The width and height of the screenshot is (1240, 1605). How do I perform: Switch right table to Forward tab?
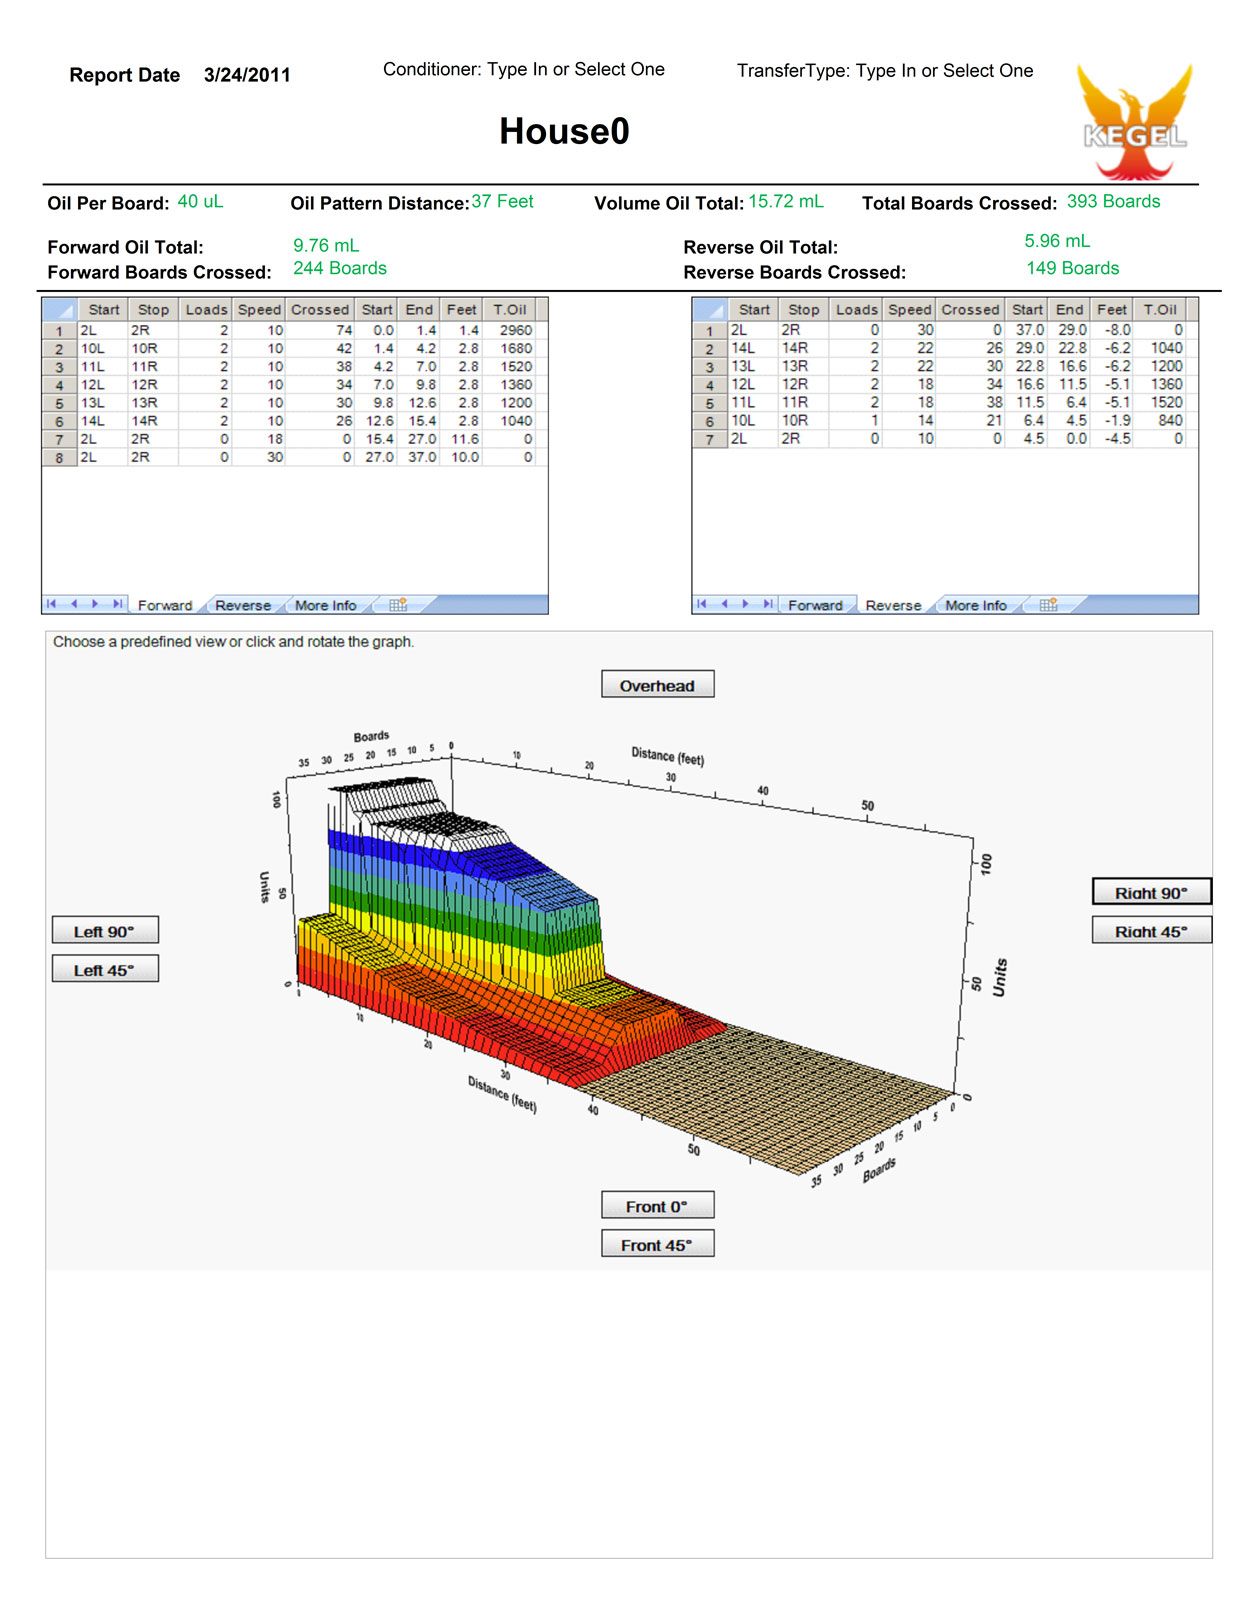(815, 606)
